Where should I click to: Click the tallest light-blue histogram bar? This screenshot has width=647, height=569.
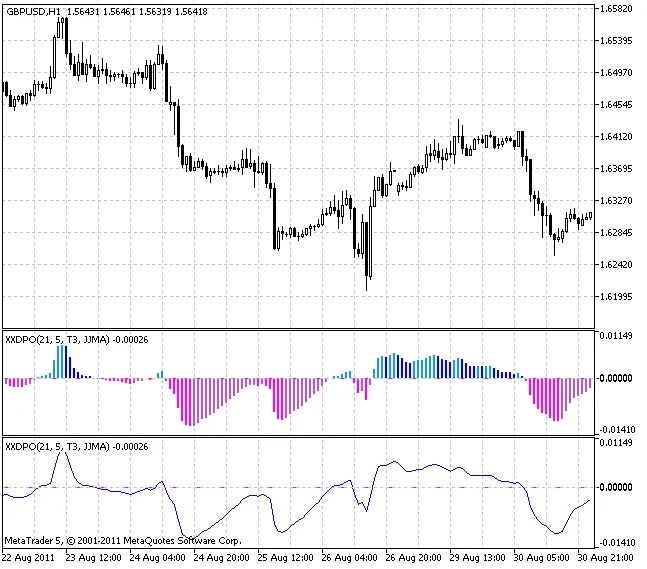[x=64, y=361]
